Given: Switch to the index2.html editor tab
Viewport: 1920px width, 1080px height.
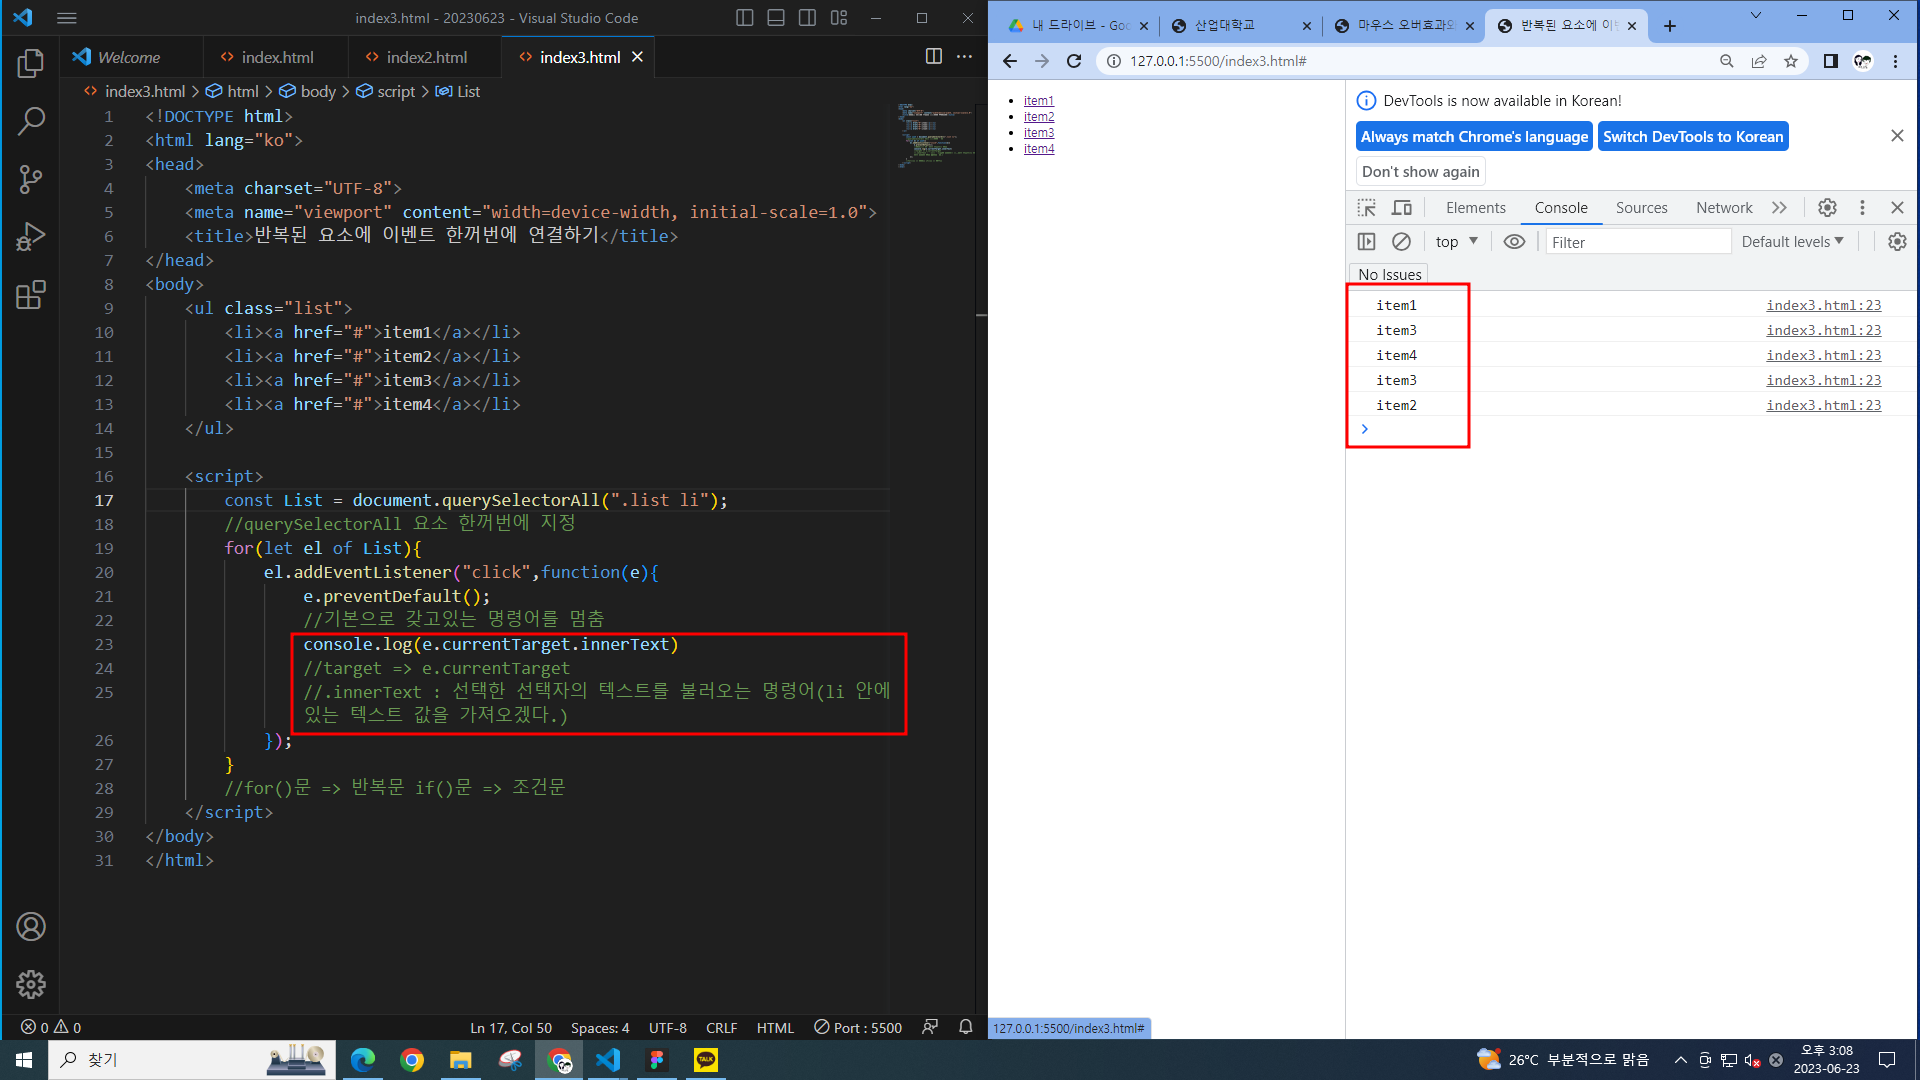Looking at the screenshot, I should [426, 57].
